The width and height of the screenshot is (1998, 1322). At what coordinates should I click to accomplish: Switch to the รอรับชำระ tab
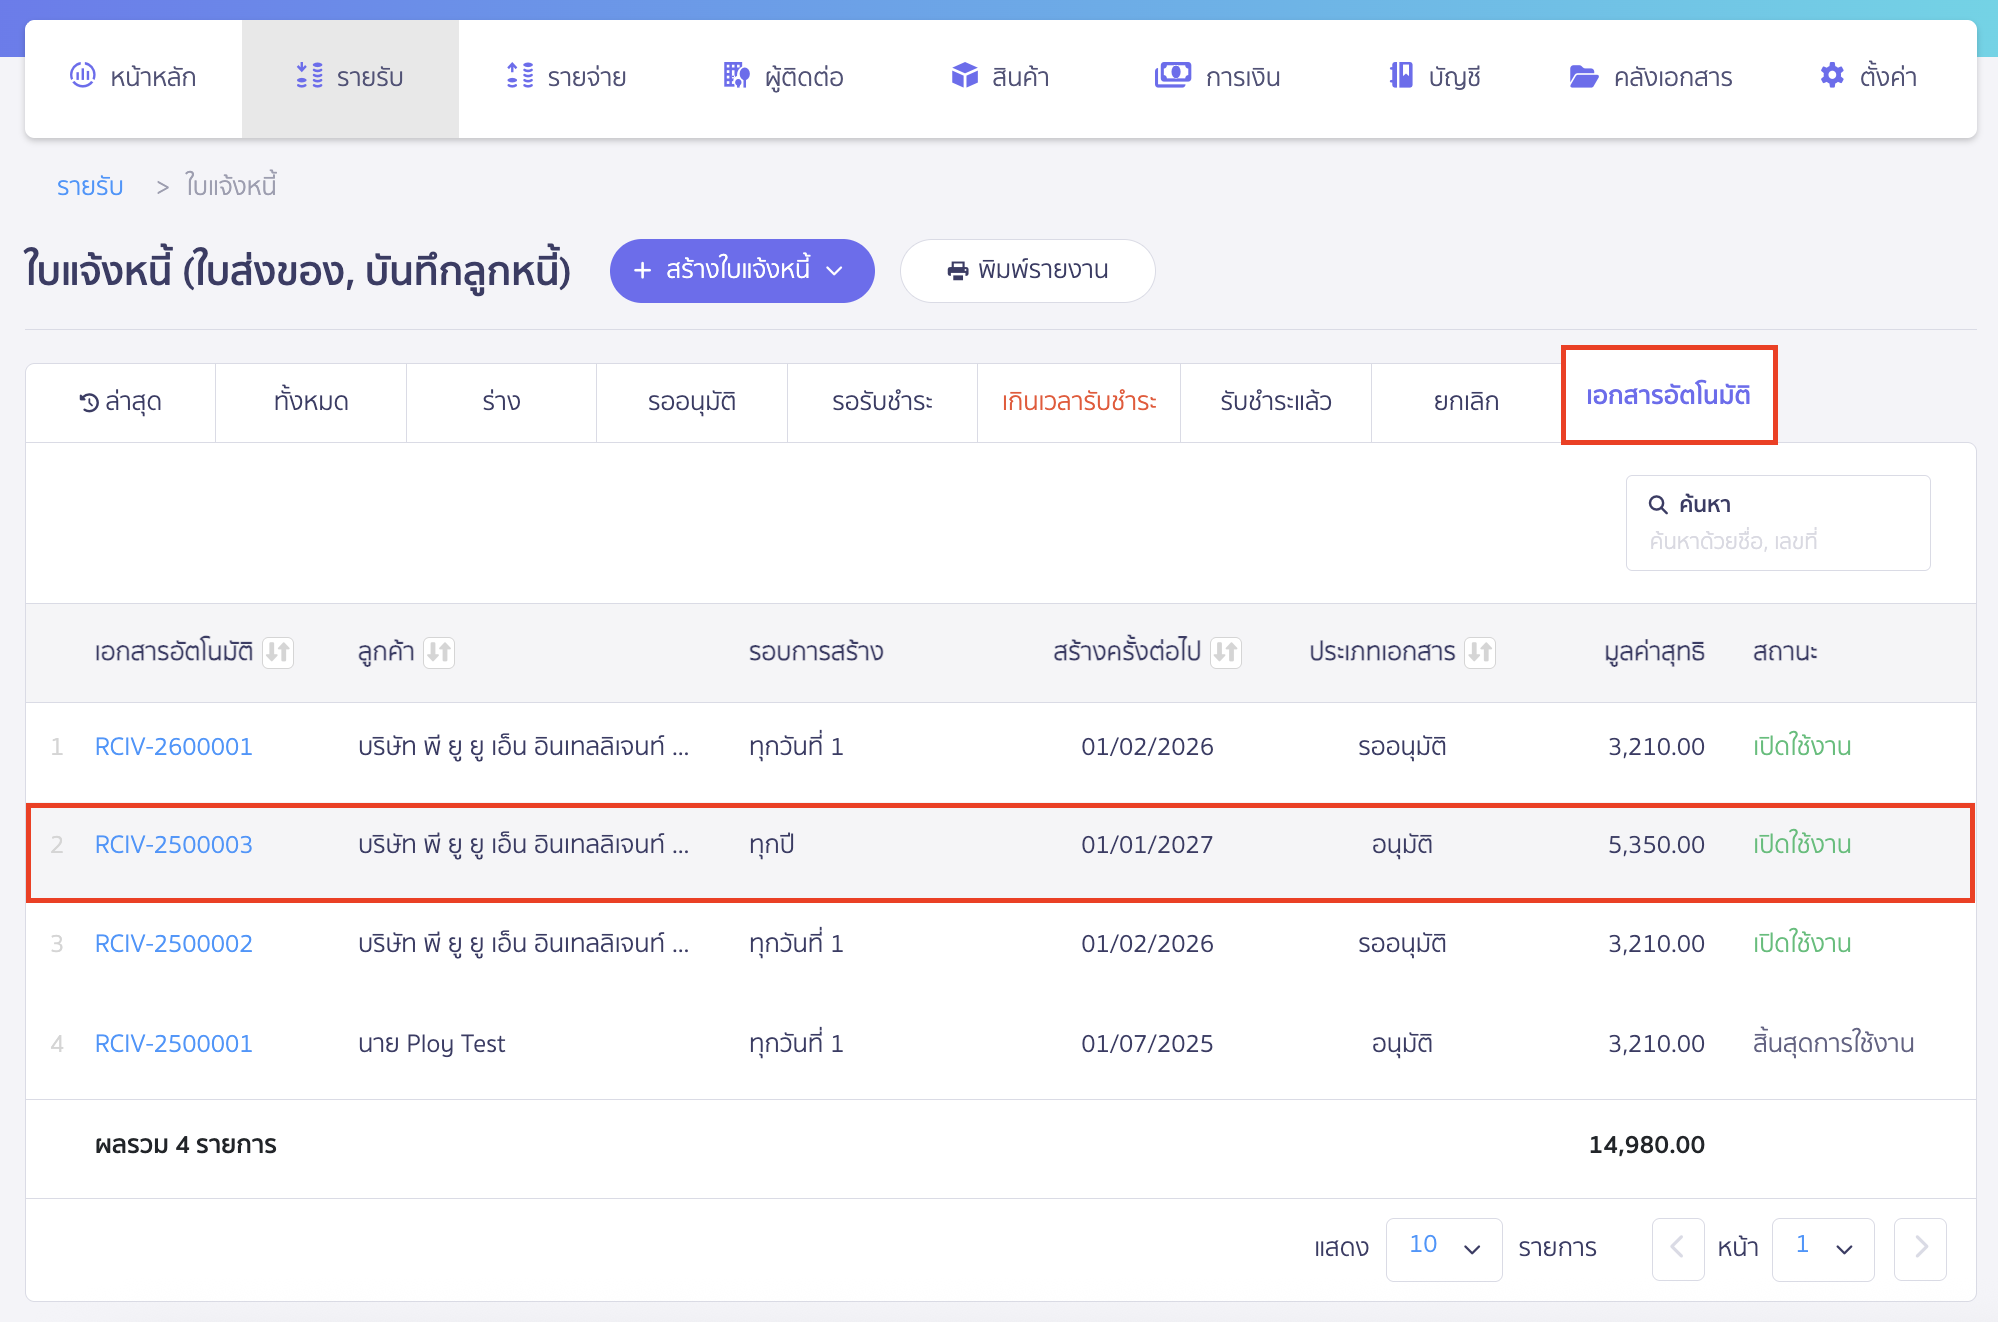point(881,402)
